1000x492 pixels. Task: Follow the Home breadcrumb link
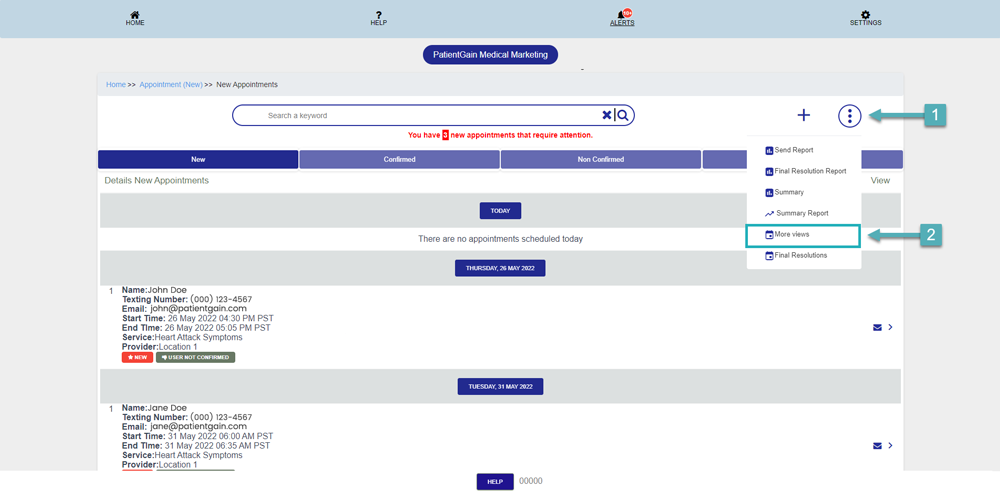tap(115, 84)
